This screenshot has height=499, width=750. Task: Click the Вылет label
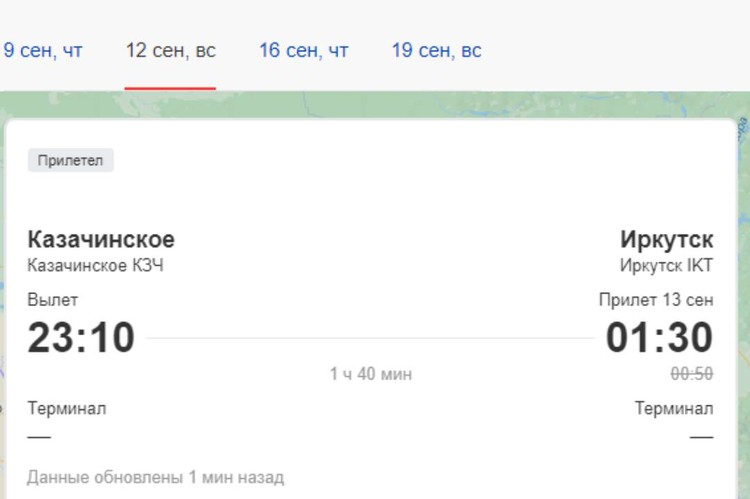(52, 300)
